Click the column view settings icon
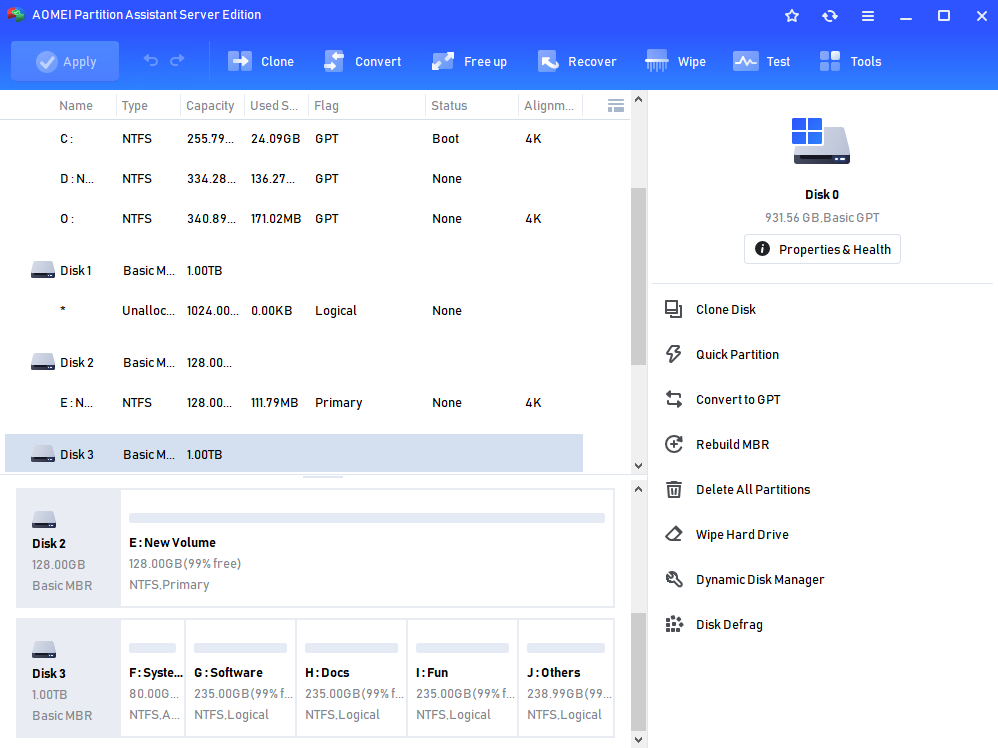 tap(615, 106)
